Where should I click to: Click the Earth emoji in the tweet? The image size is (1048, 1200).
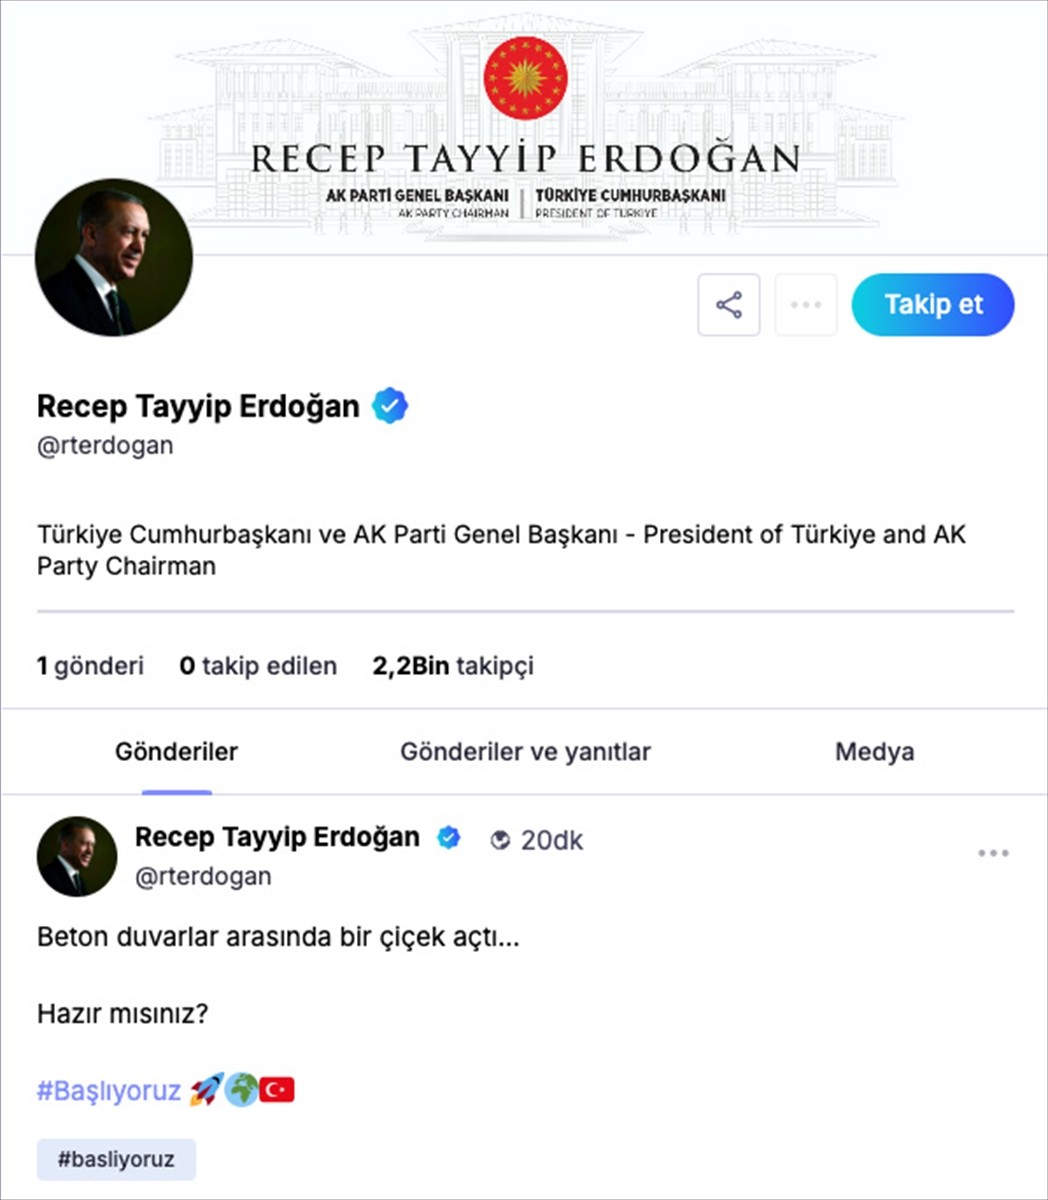pos(241,1090)
